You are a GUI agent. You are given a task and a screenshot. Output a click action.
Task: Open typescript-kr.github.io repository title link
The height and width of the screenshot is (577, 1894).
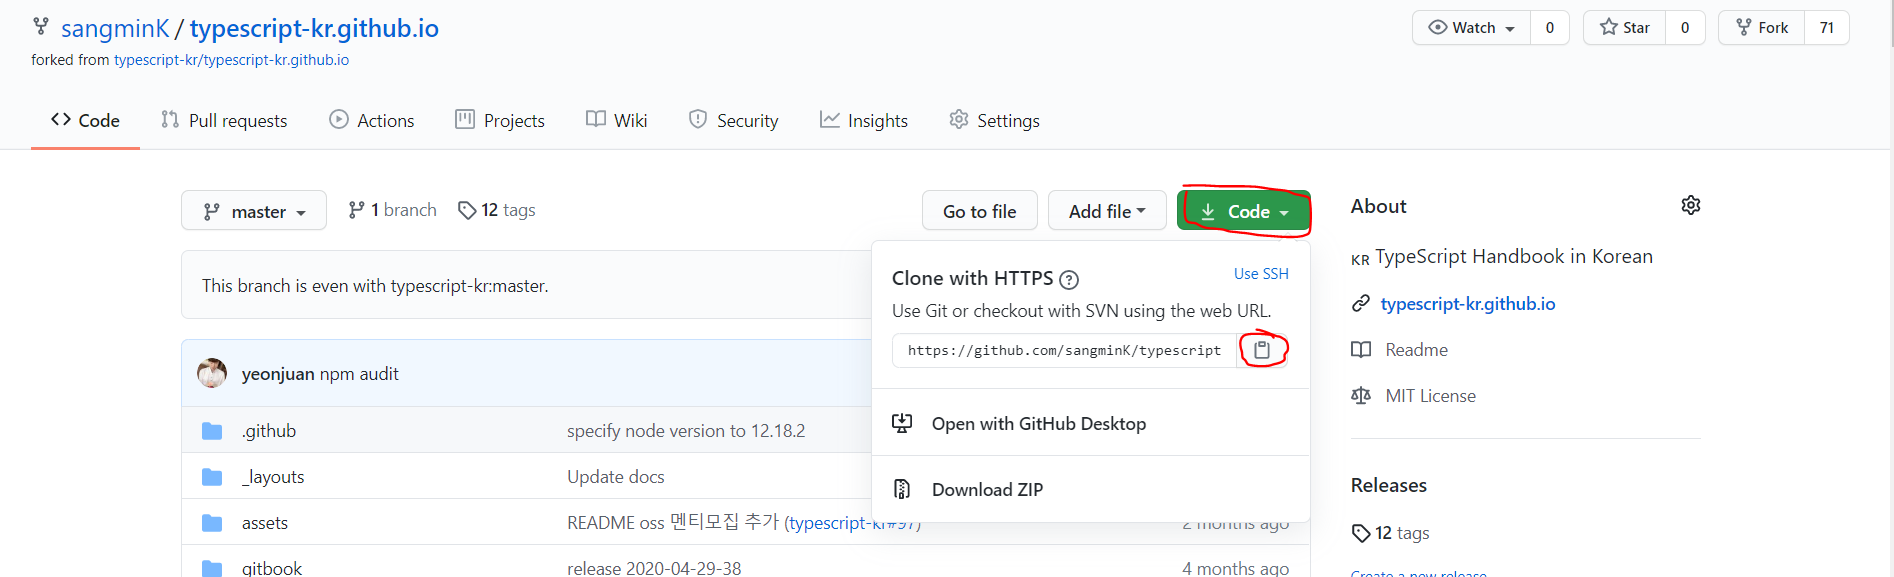[314, 28]
